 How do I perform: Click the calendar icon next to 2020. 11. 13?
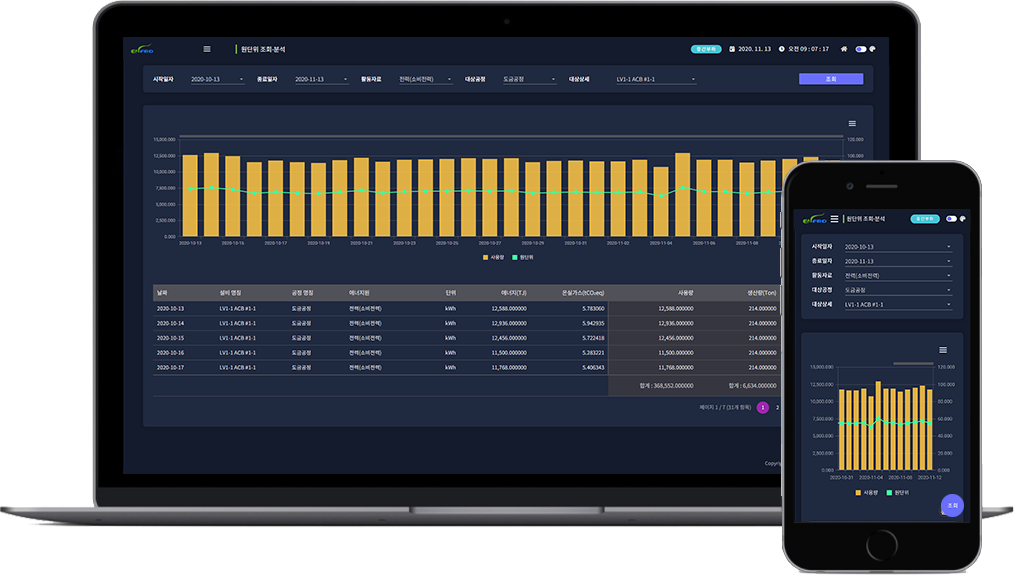pyautogui.click(x=732, y=49)
